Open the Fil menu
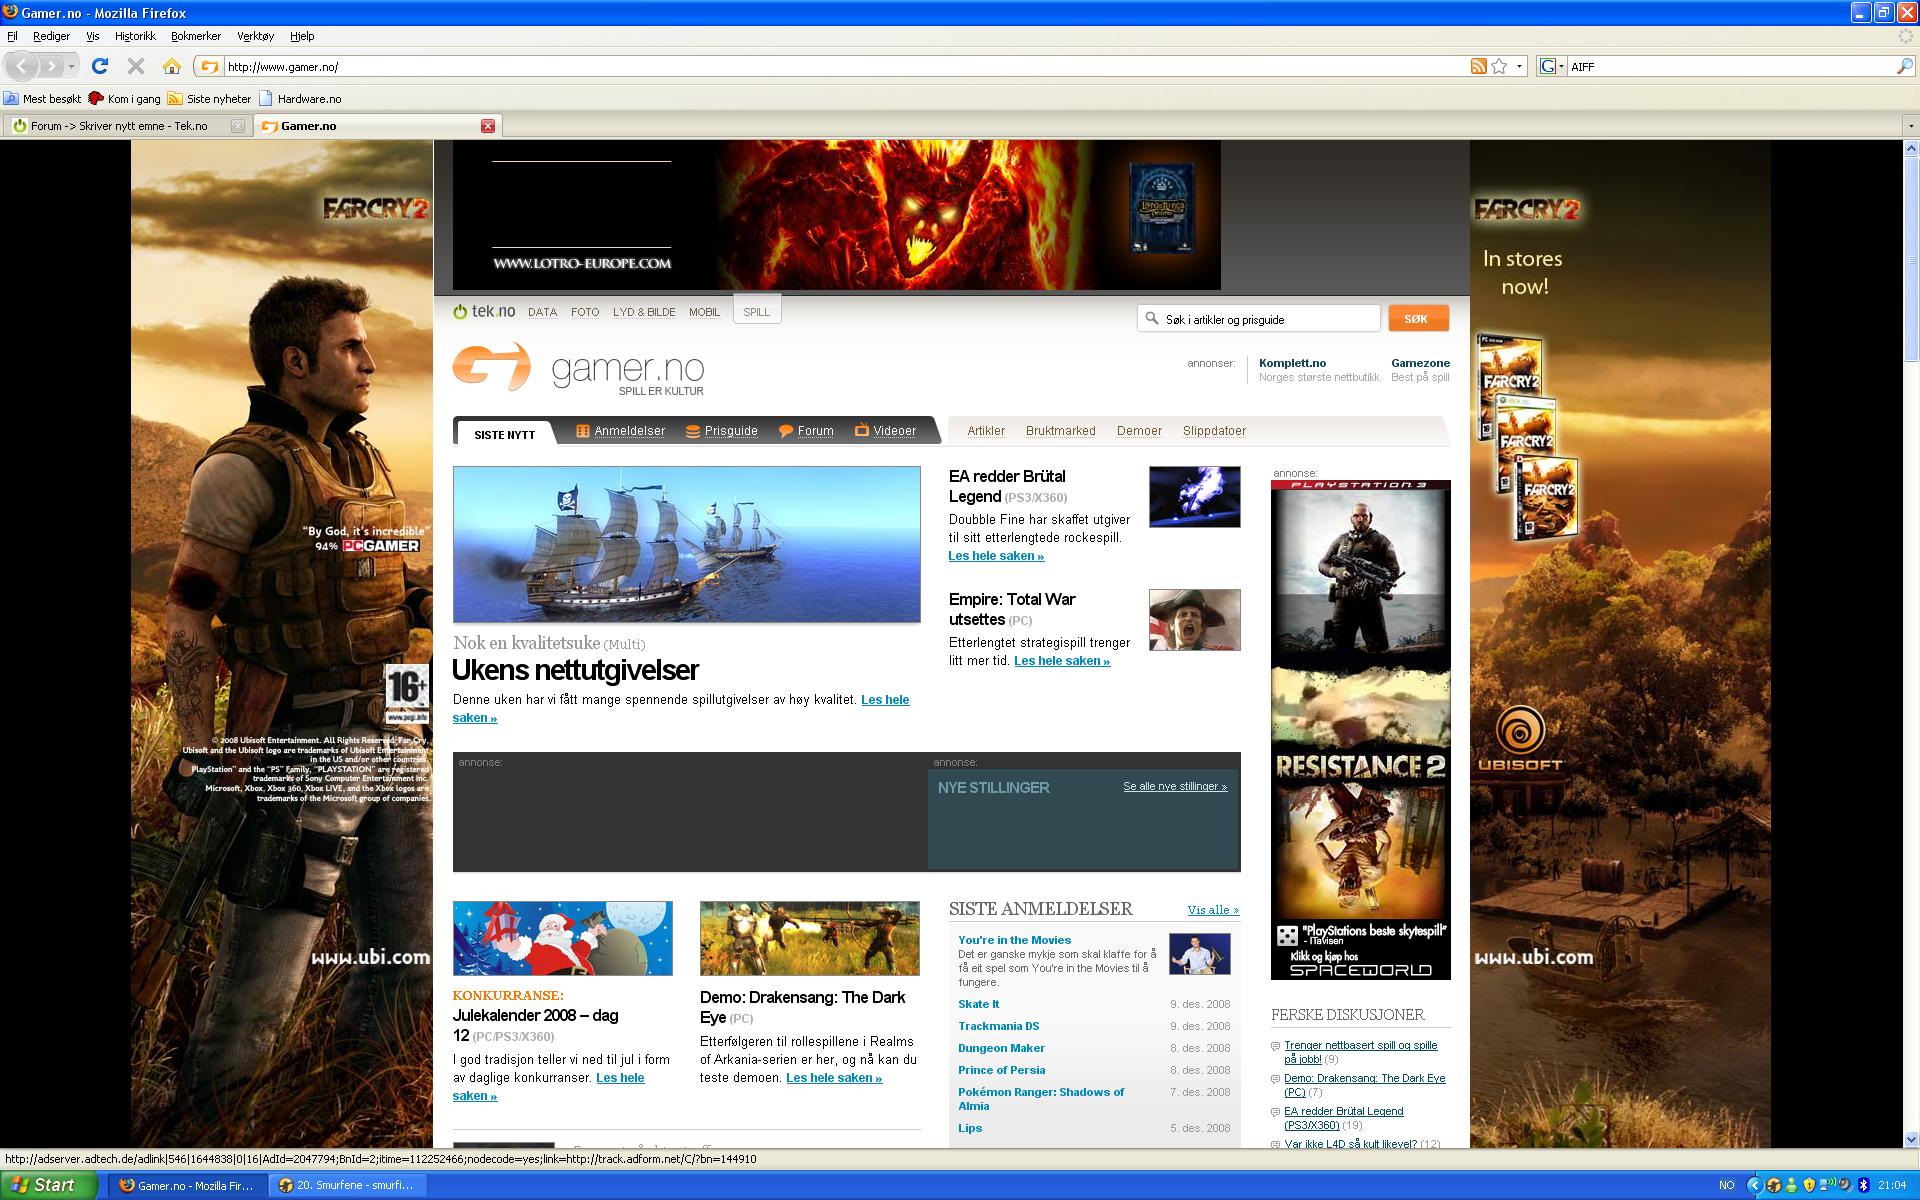Image resolution: width=1920 pixels, height=1200 pixels. click(12, 36)
